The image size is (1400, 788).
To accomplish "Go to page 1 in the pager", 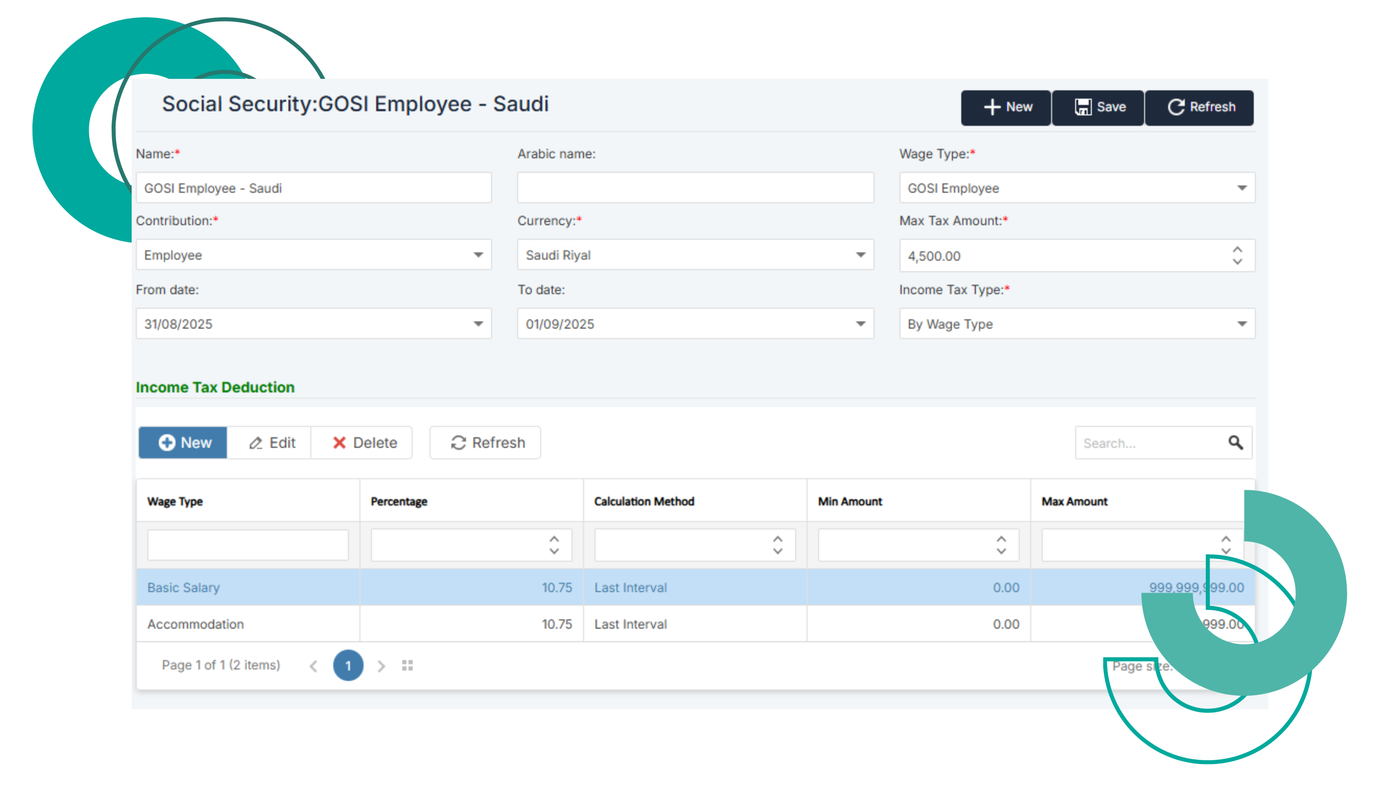I will coord(348,666).
